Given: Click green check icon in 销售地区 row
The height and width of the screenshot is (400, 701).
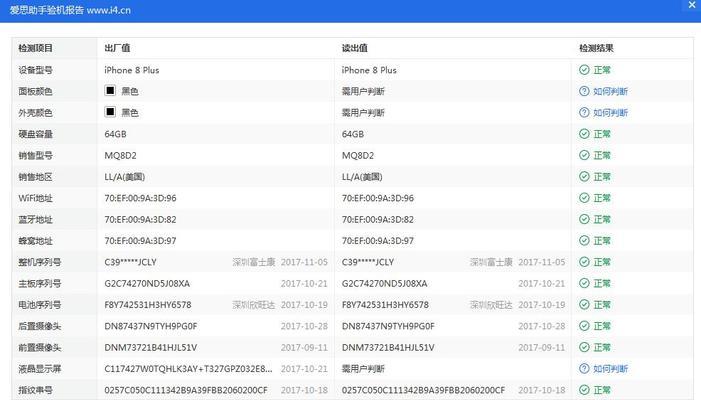Looking at the screenshot, I should click(584, 177).
